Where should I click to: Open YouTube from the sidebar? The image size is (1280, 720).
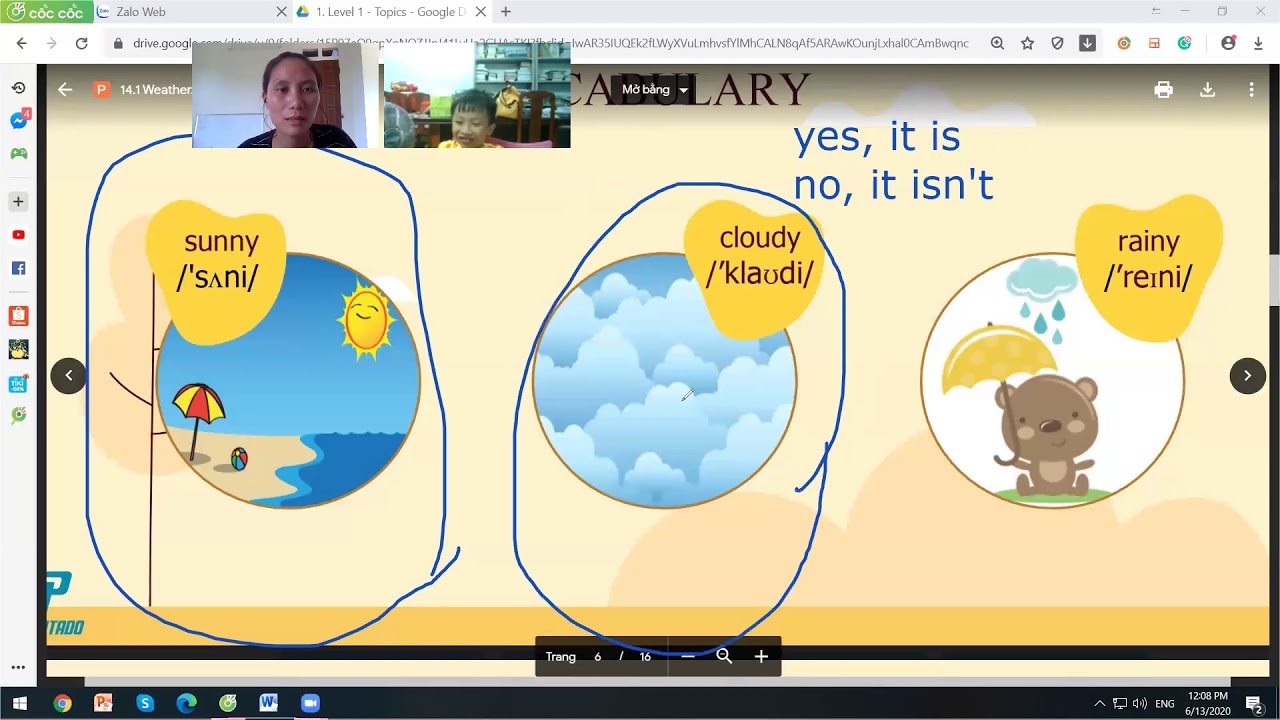18,235
